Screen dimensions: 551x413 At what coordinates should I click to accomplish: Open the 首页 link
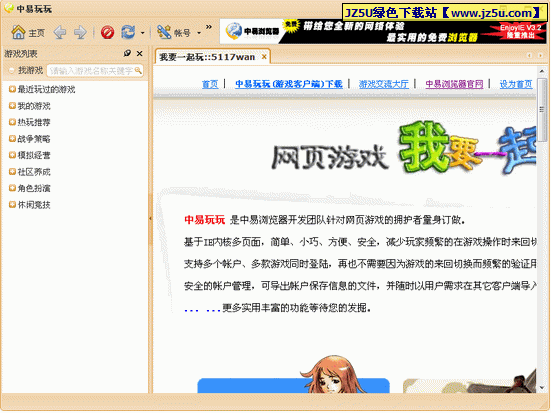pos(210,84)
